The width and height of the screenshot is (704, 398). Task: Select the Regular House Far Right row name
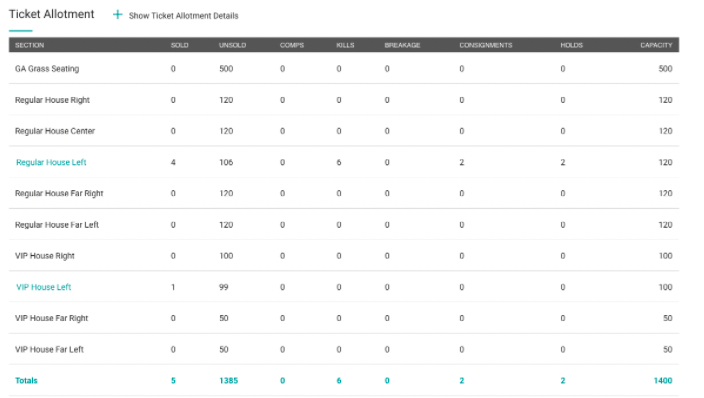59,193
